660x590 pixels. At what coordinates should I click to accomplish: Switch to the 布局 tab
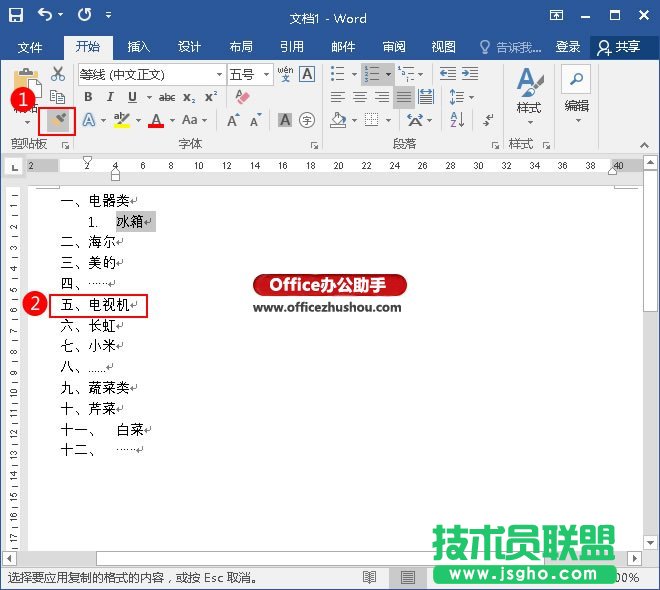[241, 46]
